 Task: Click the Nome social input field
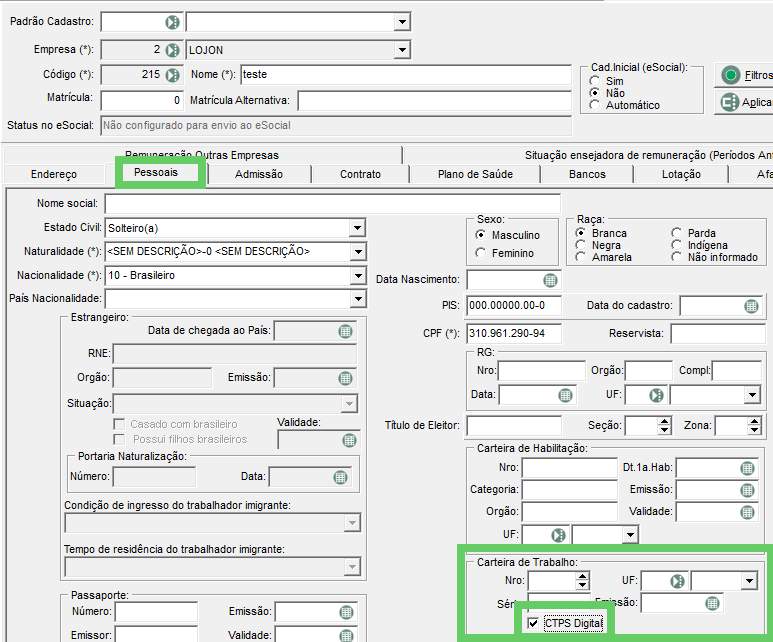click(x=333, y=204)
